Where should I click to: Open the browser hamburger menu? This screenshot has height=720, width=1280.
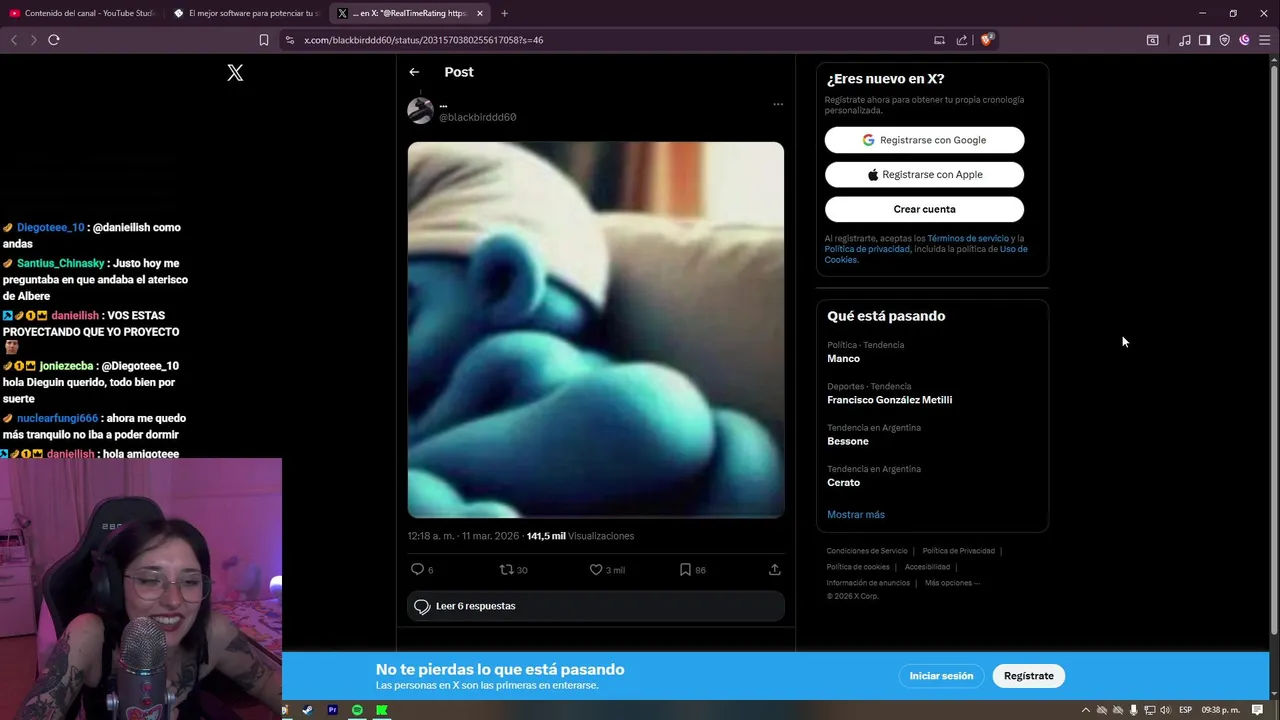point(1264,40)
